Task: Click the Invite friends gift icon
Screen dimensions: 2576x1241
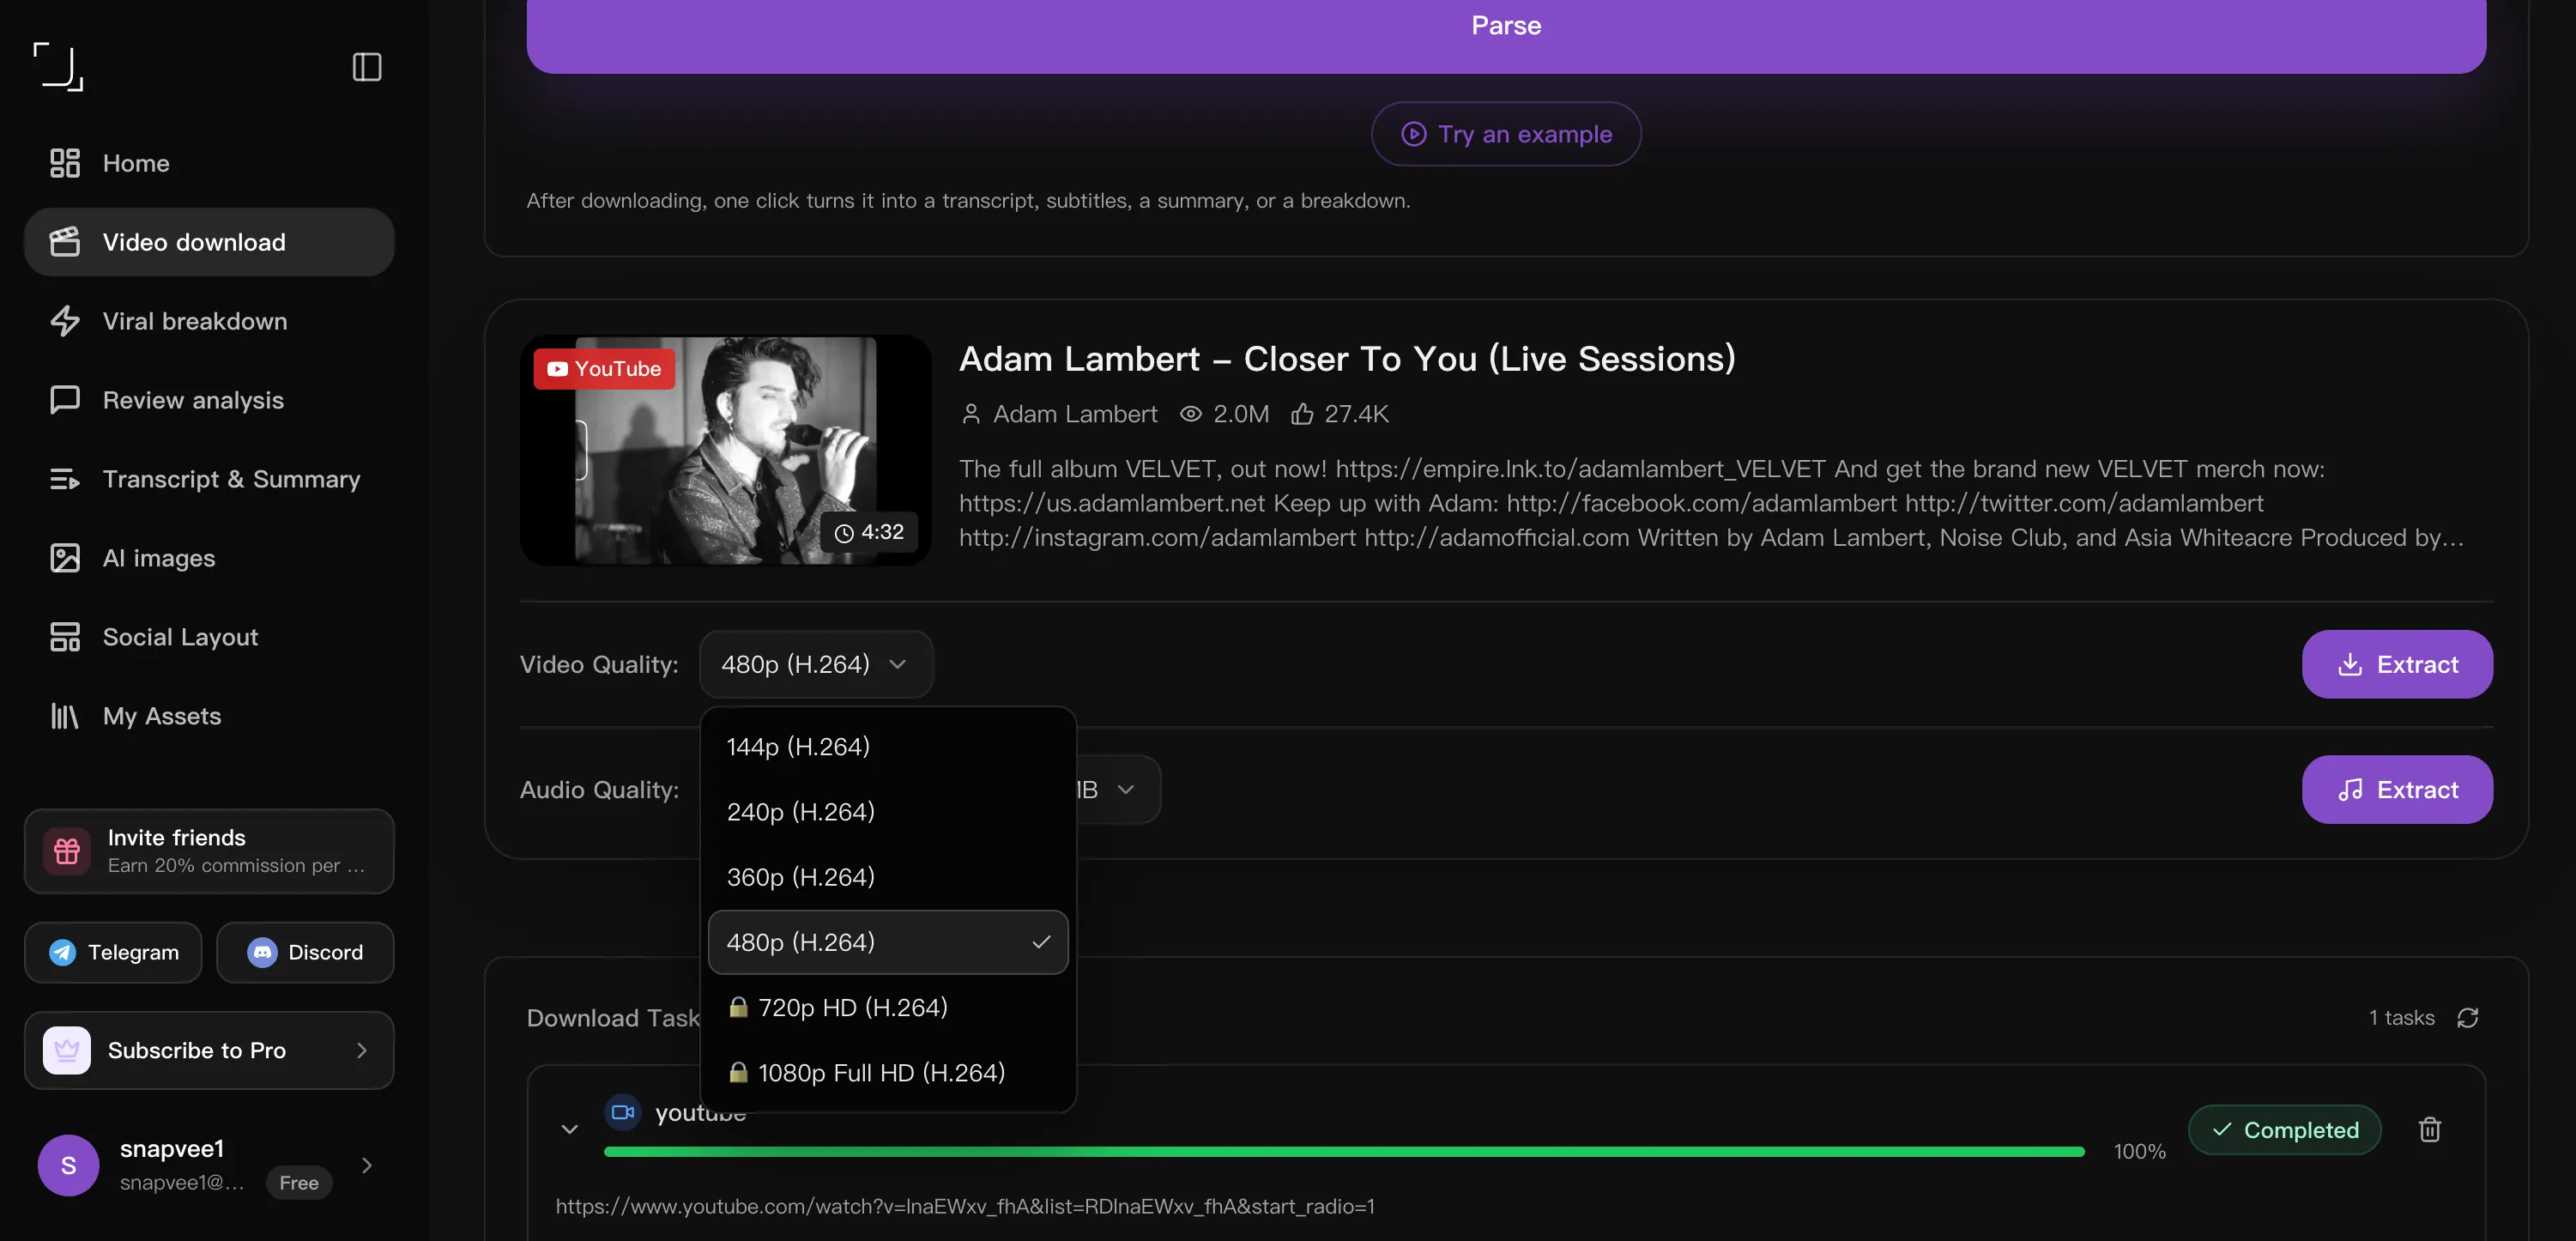Action: point(67,851)
